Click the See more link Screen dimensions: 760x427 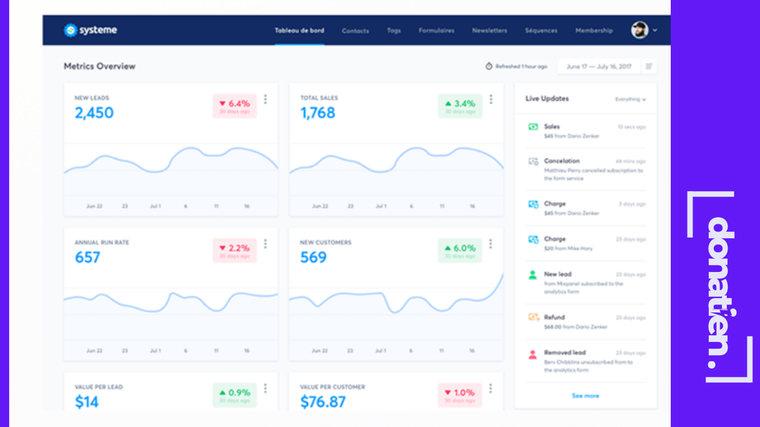coord(586,396)
